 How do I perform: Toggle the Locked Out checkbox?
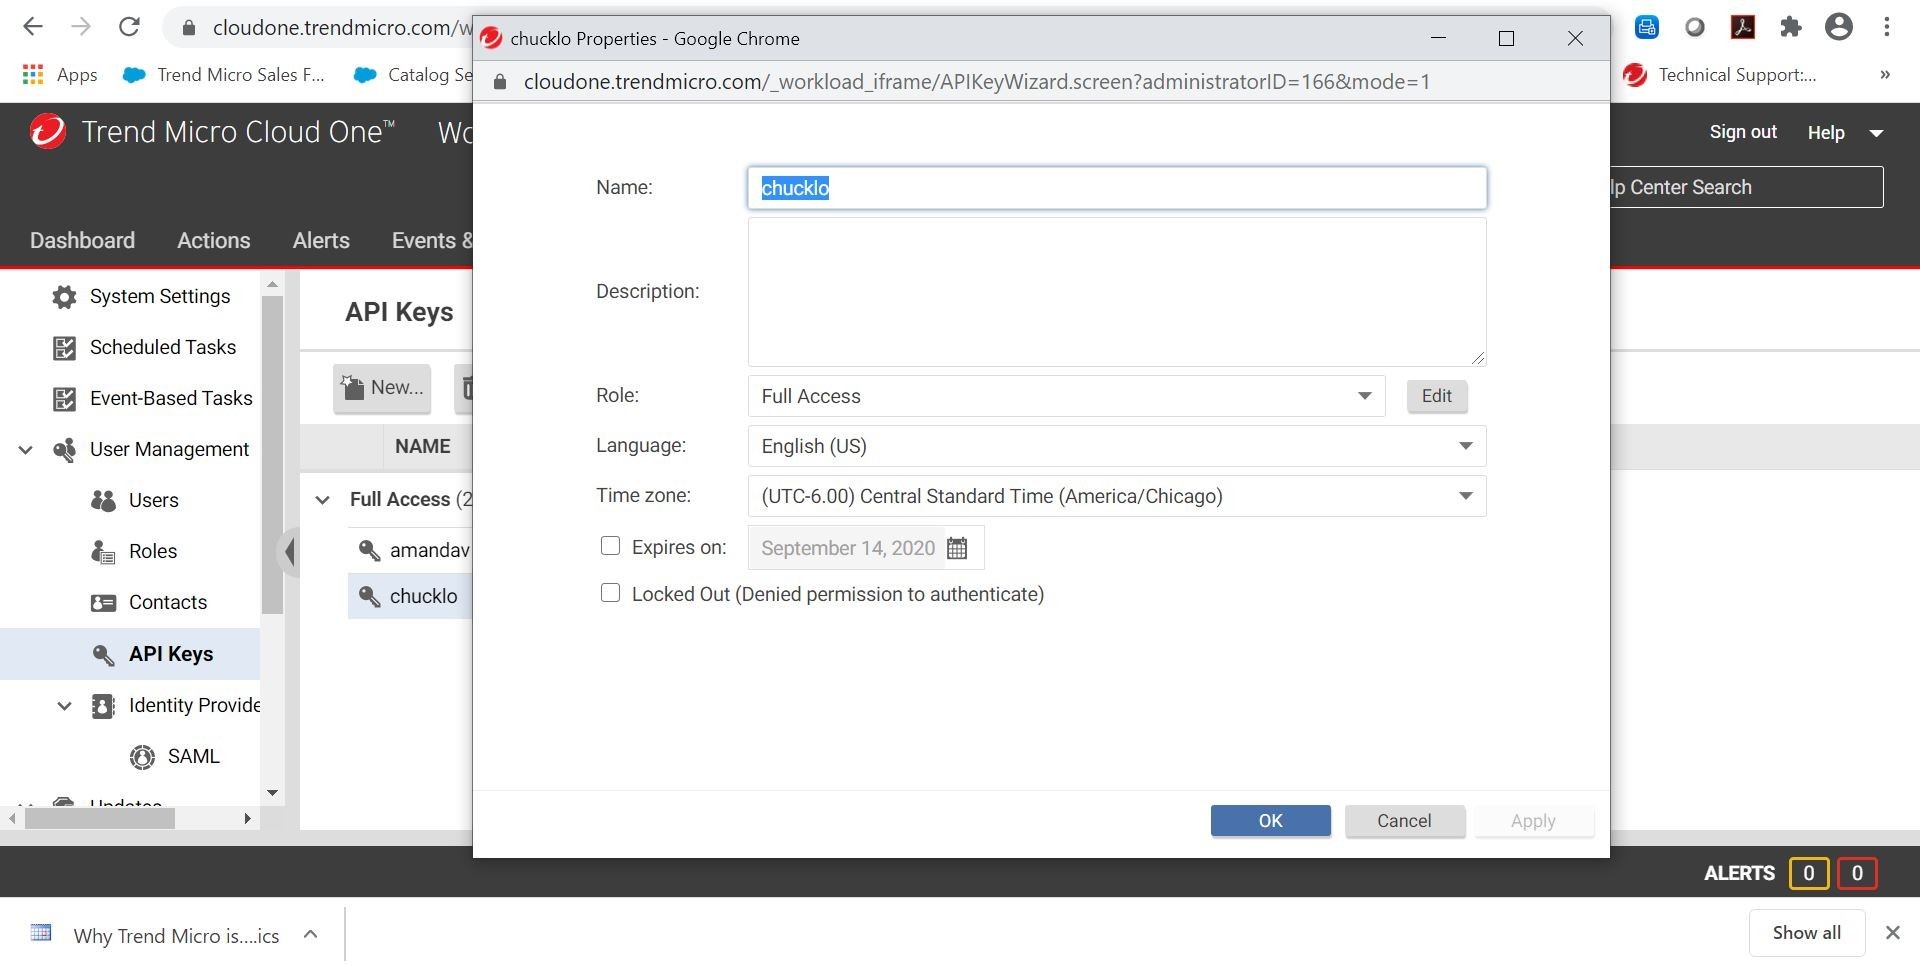(x=610, y=593)
